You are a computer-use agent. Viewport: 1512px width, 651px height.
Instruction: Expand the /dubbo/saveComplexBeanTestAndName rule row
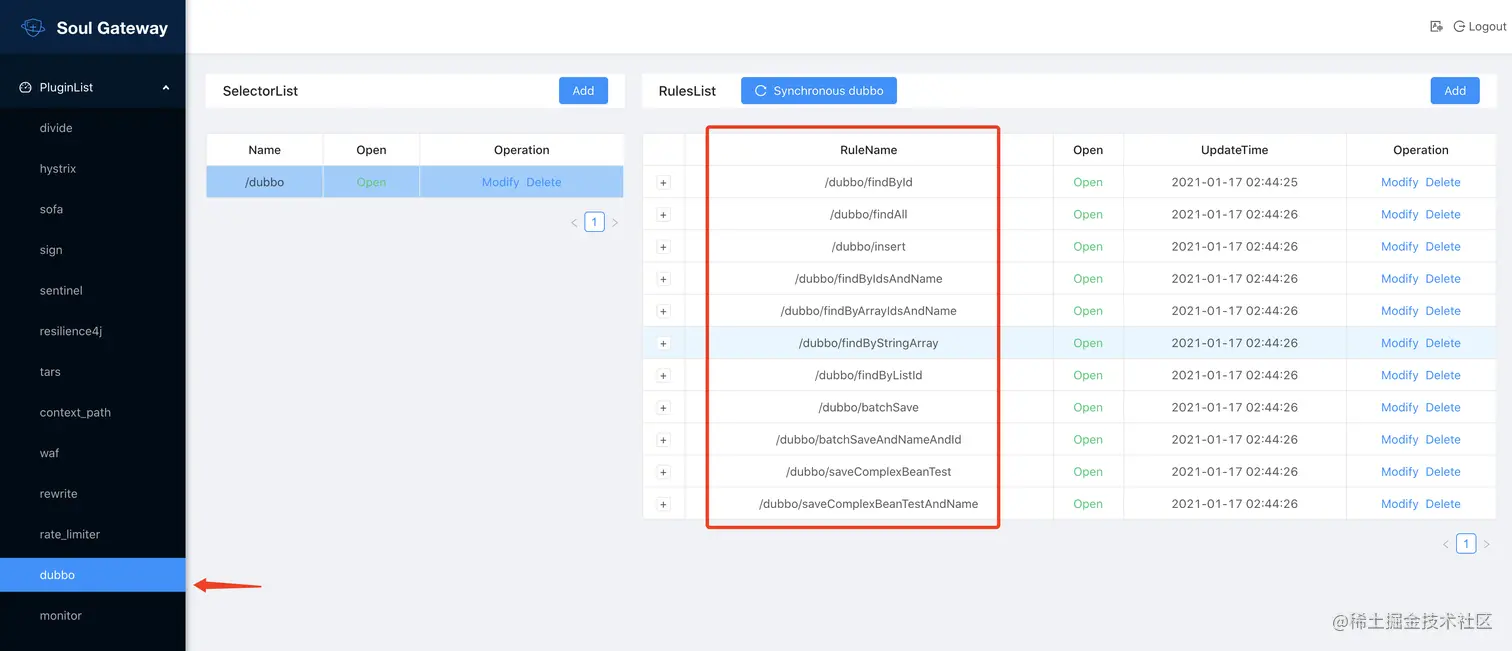(x=663, y=504)
